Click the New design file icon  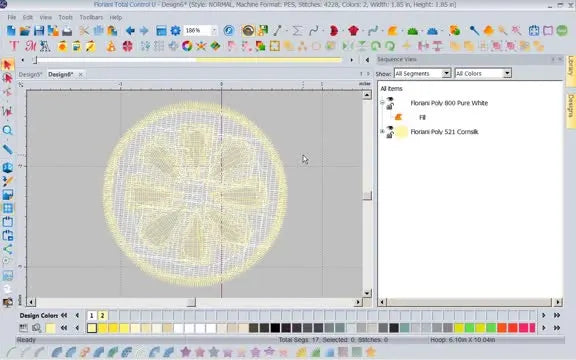point(11,31)
